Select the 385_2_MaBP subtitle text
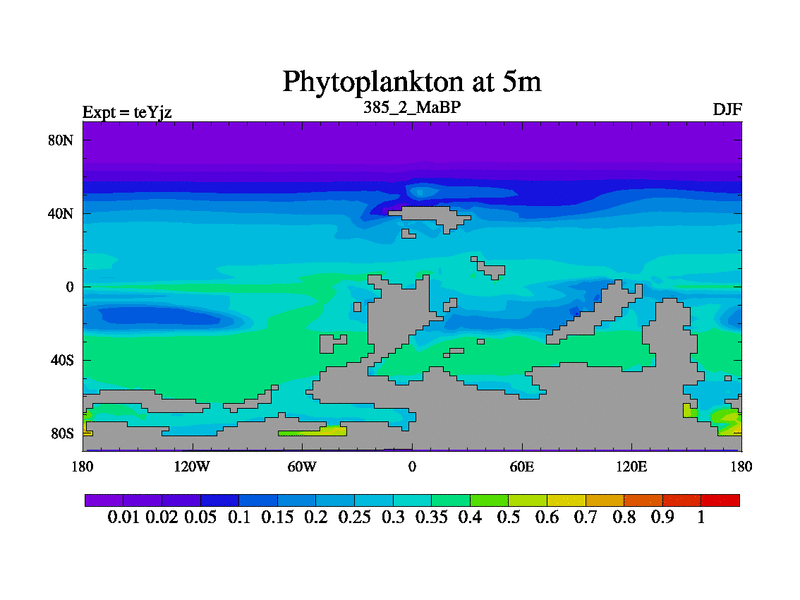800x600 pixels. click(x=411, y=106)
